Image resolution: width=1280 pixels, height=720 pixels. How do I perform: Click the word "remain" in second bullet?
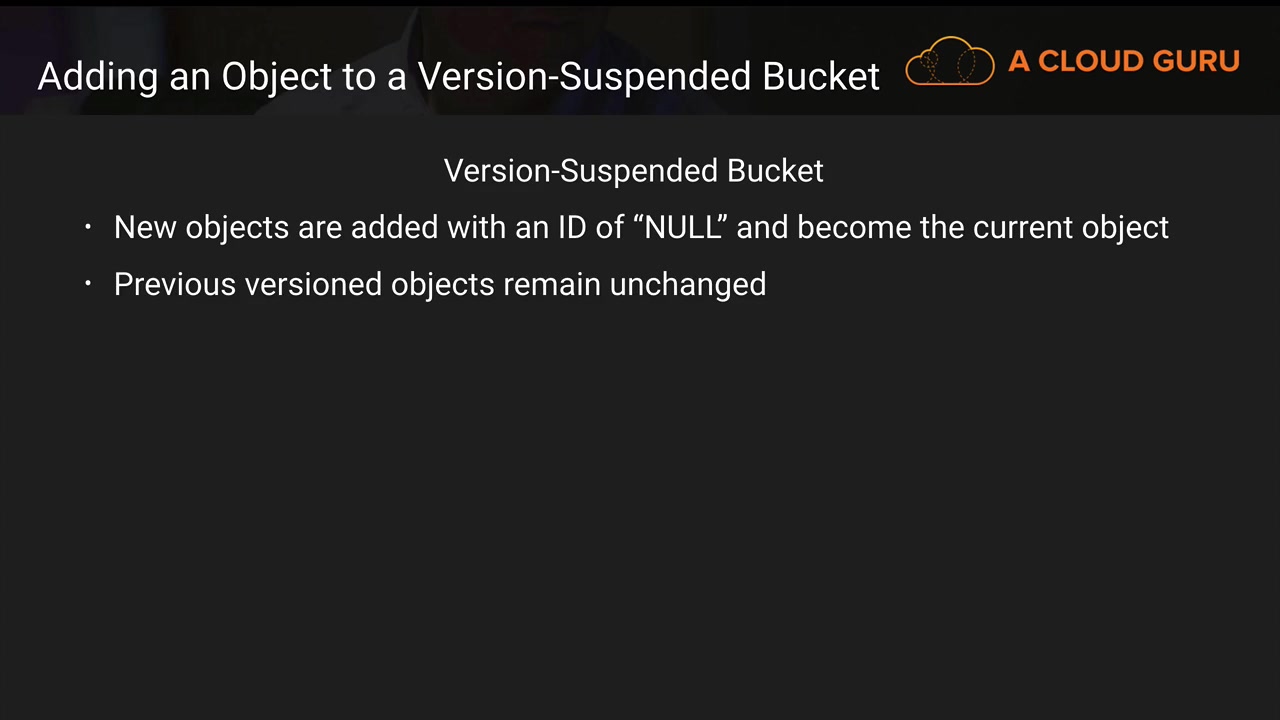[552, 285]
